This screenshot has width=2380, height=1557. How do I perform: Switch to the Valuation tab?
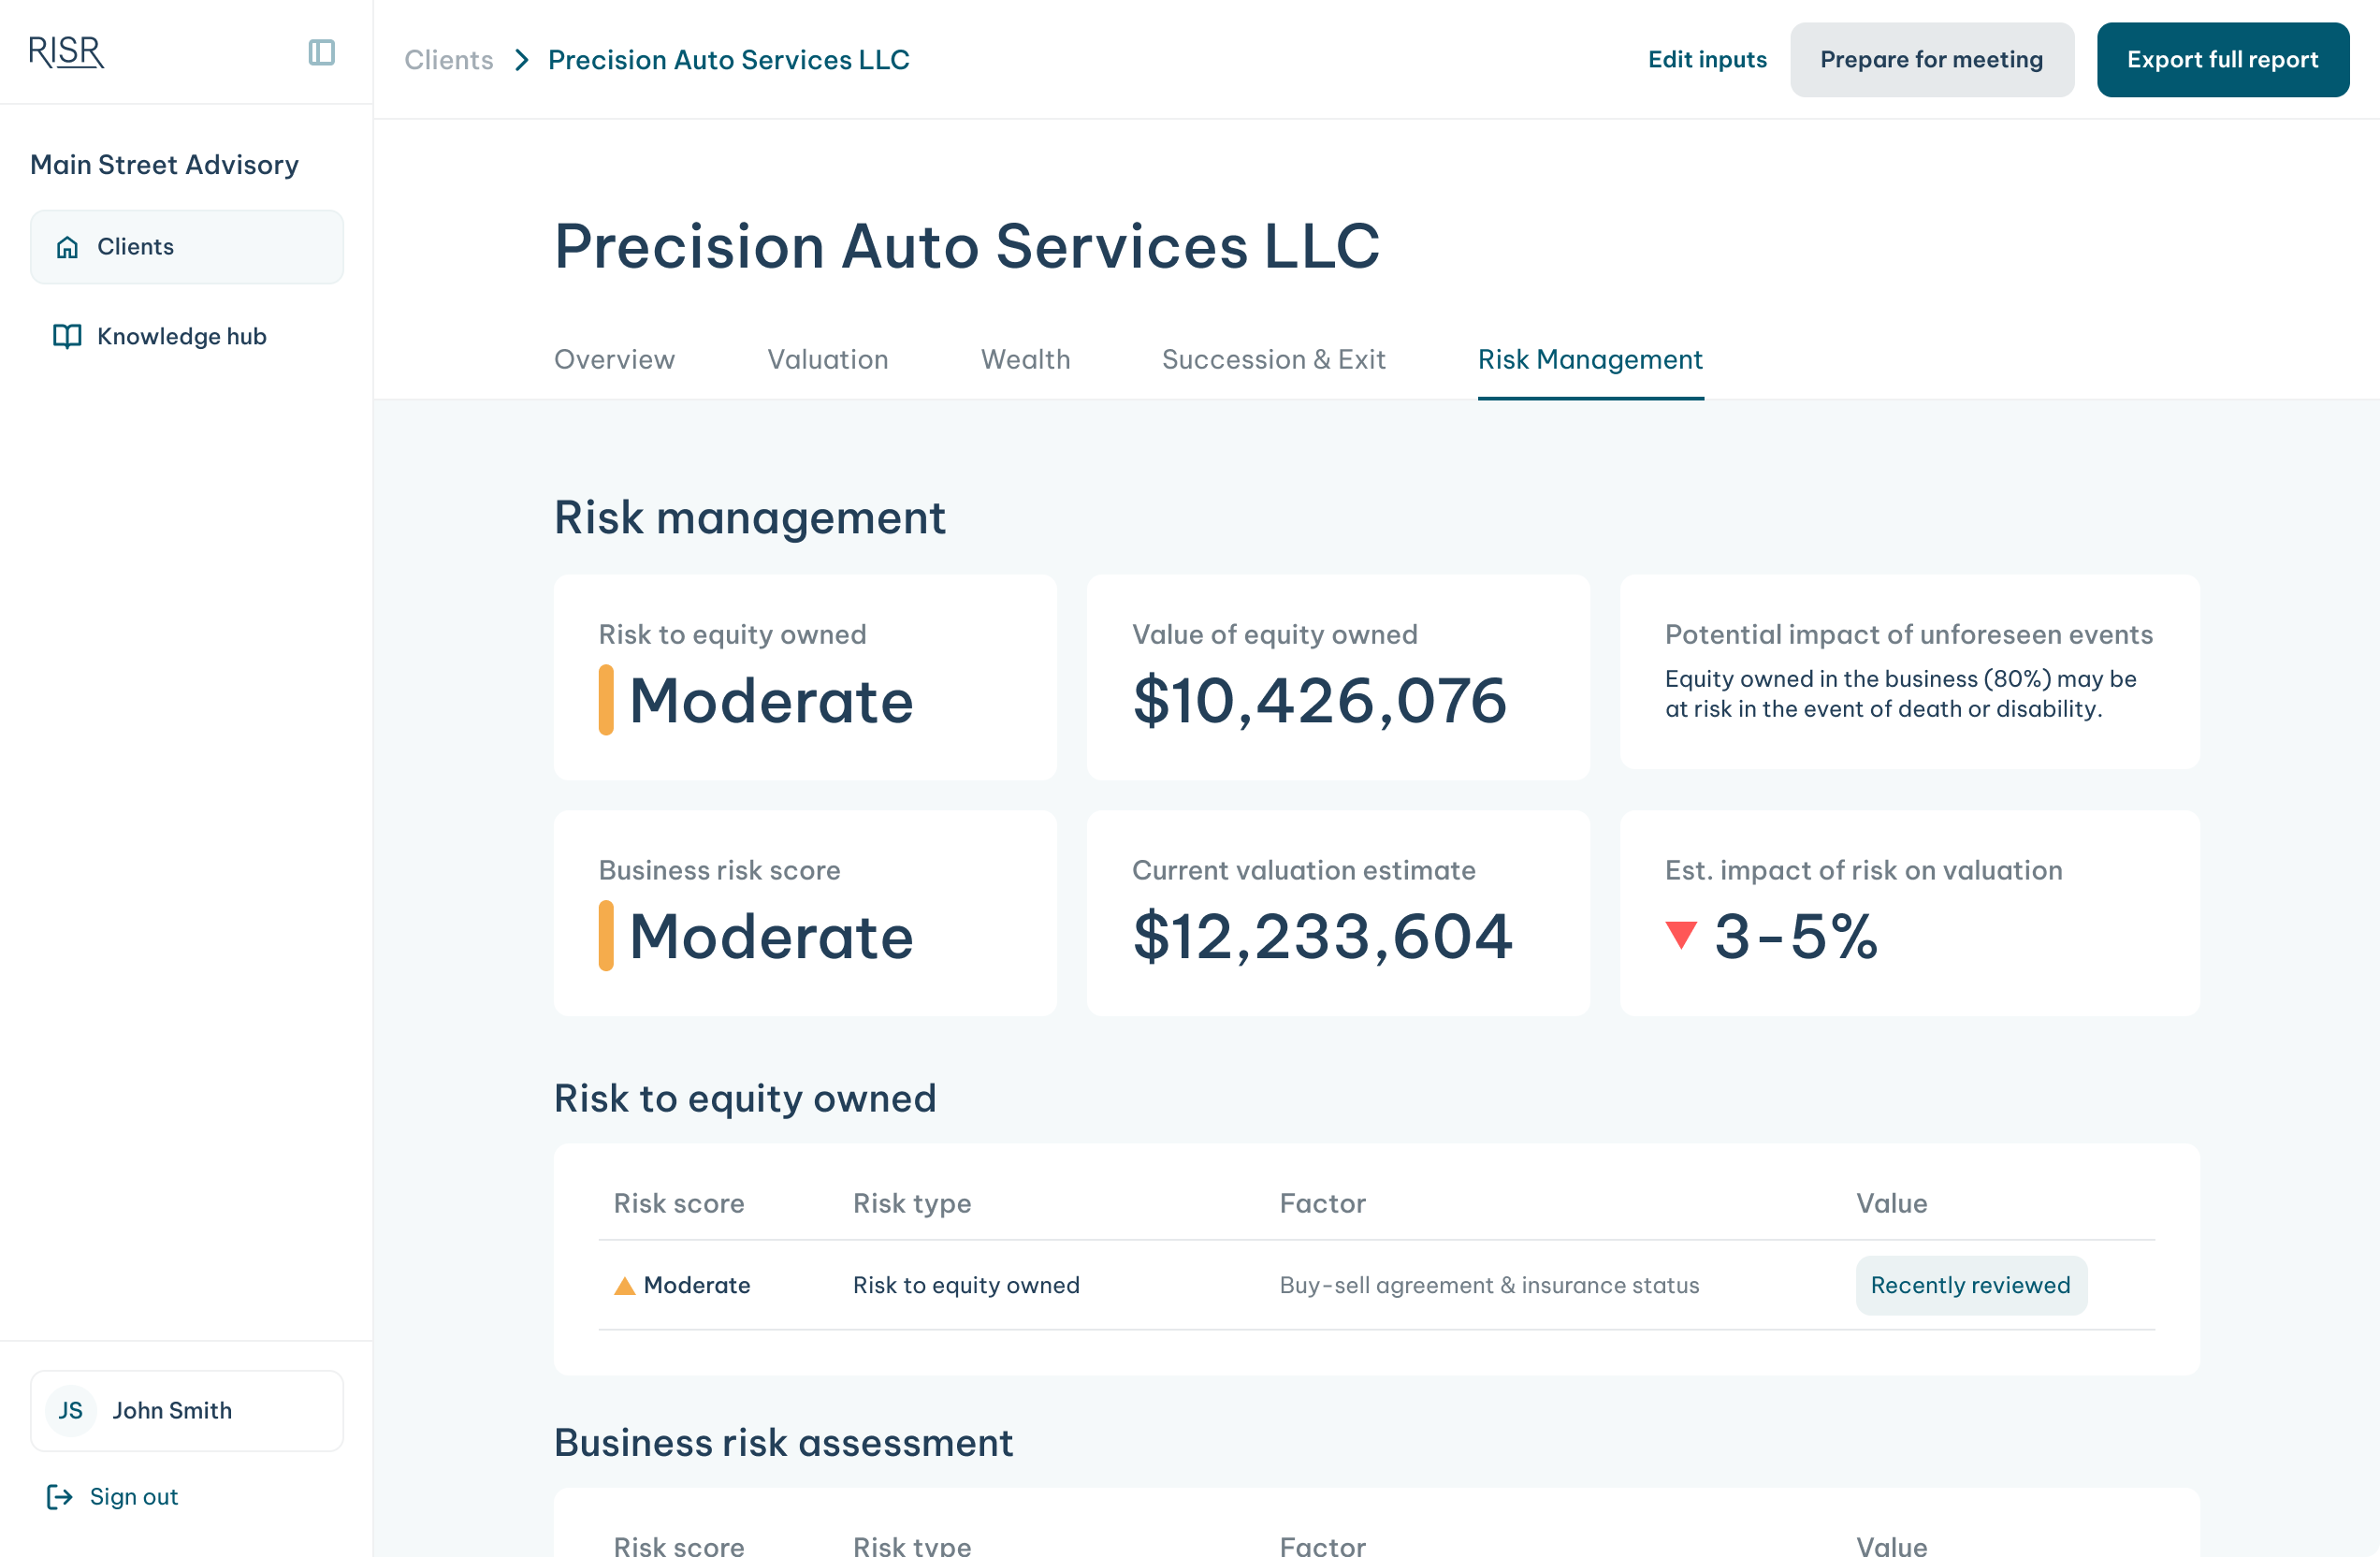pos(827,359)
